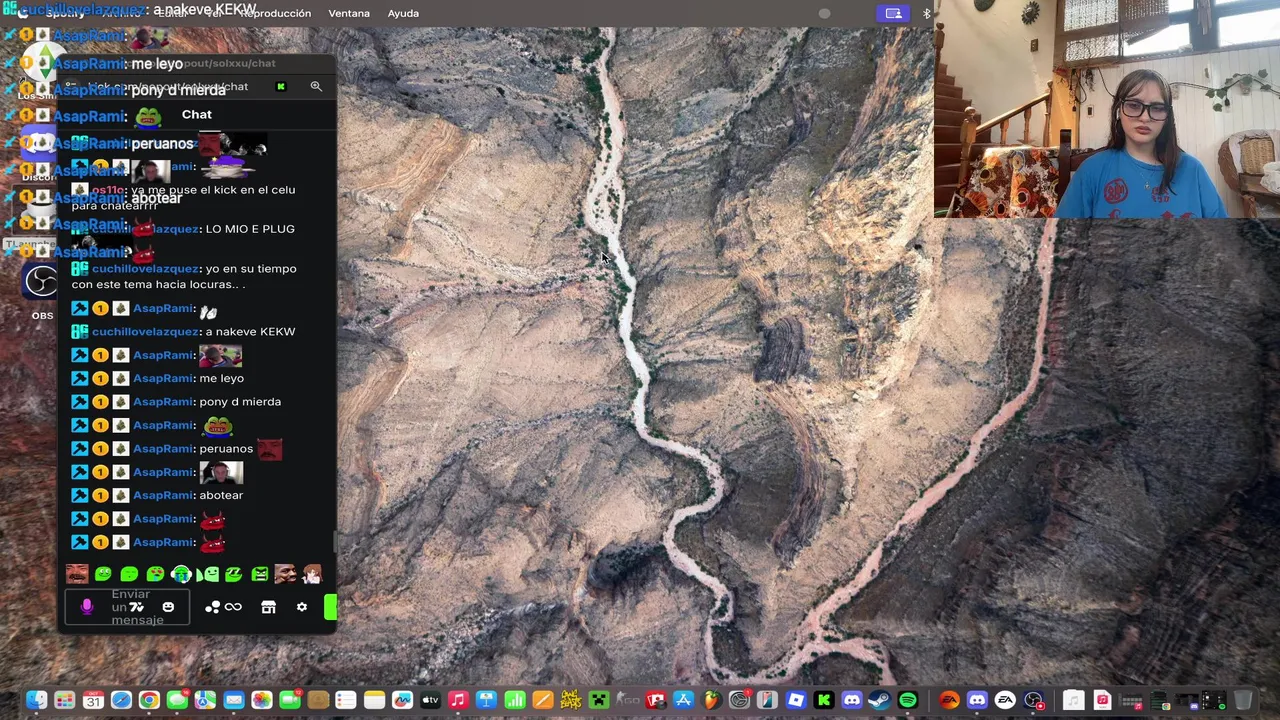Click the infinity icon below the chat

(233, 607)
